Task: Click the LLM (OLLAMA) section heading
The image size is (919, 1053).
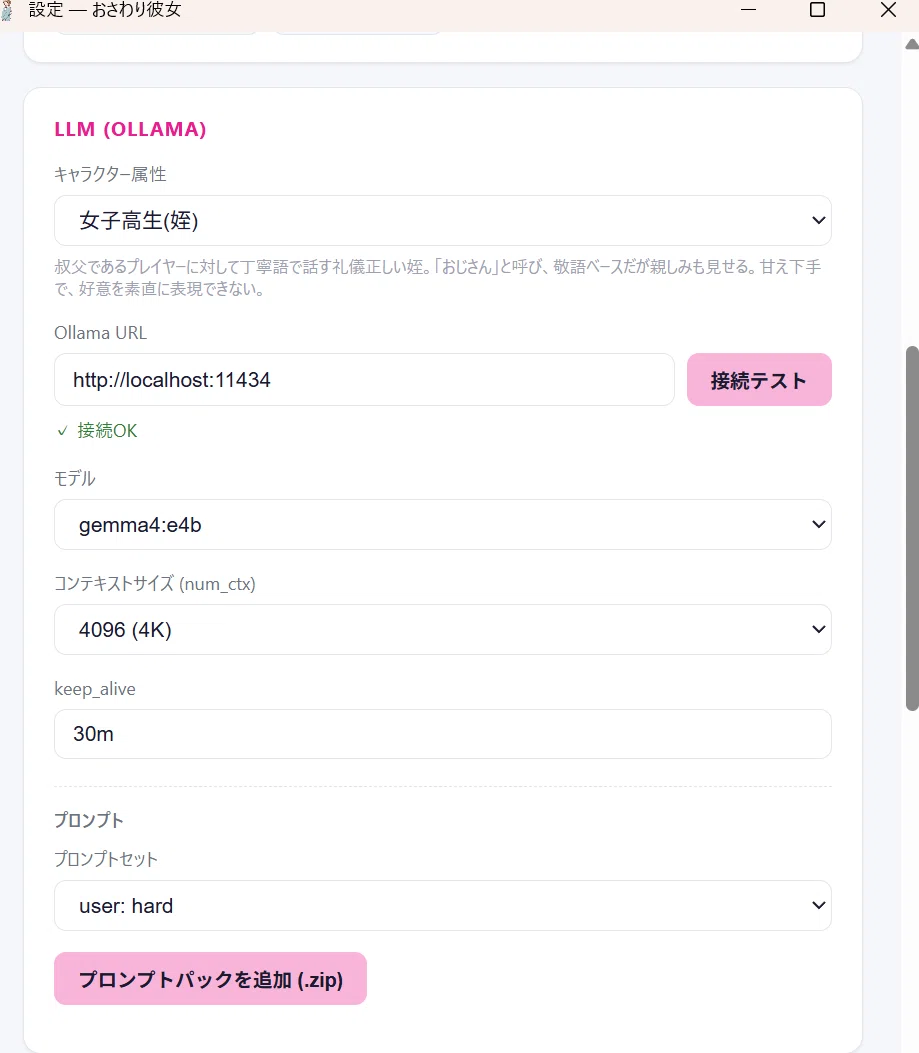Action: (130, 129)
